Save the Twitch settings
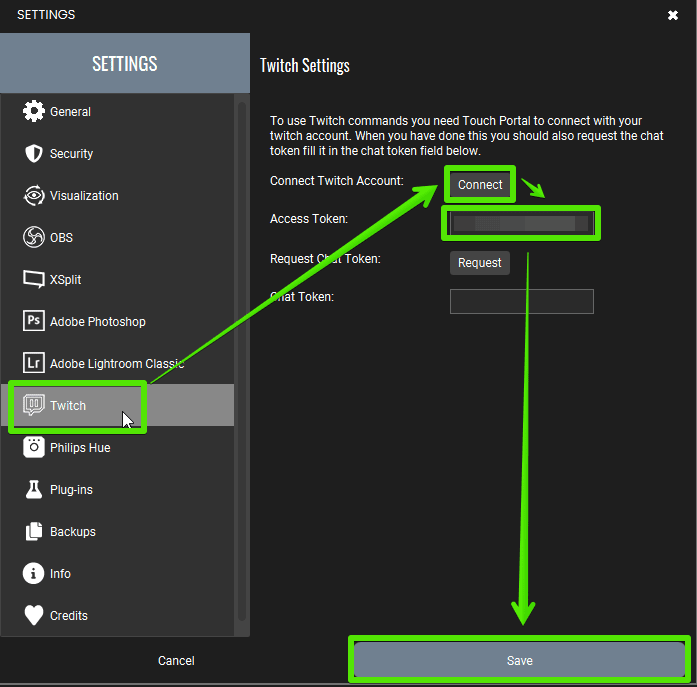697x687 pixels. click(x=519, y=660)
